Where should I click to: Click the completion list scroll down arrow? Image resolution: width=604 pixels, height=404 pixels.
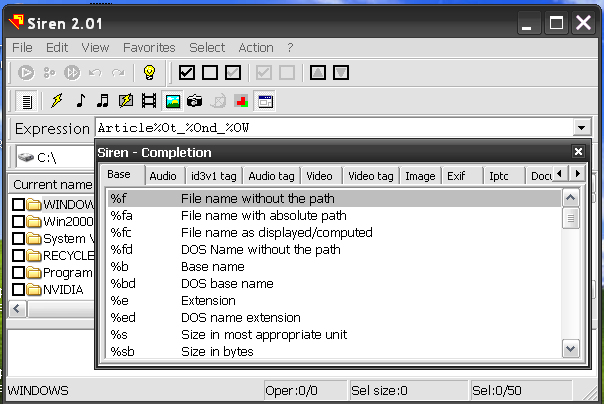coord(570,349)
